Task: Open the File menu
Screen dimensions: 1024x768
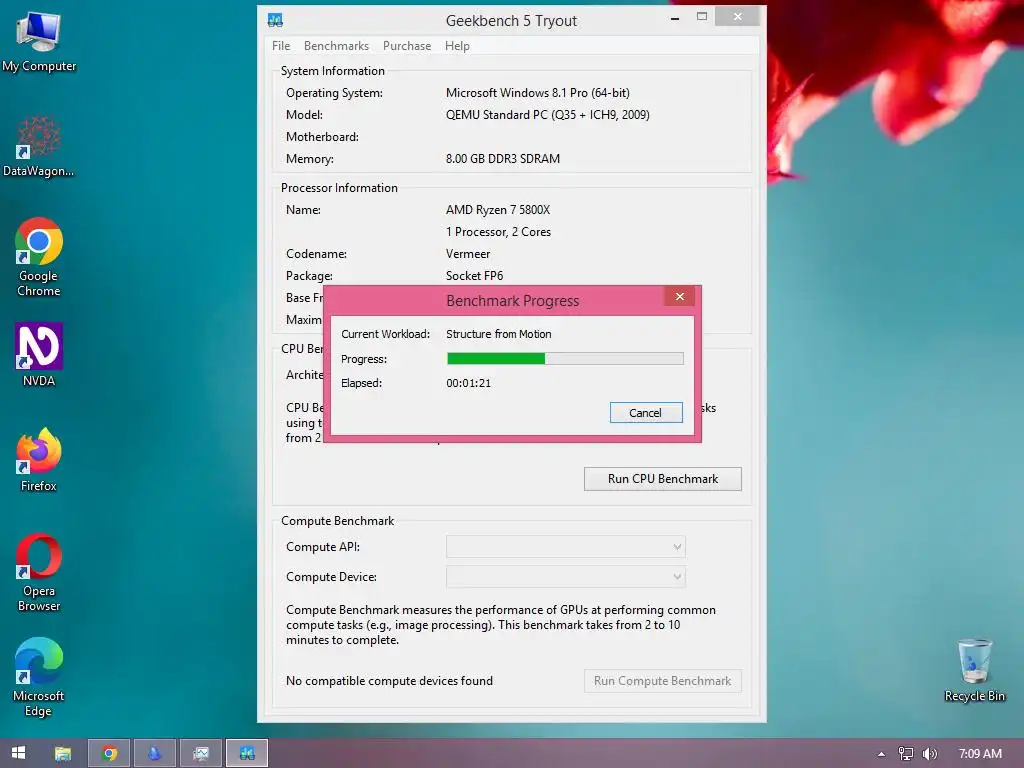Action: coord(281,46)
